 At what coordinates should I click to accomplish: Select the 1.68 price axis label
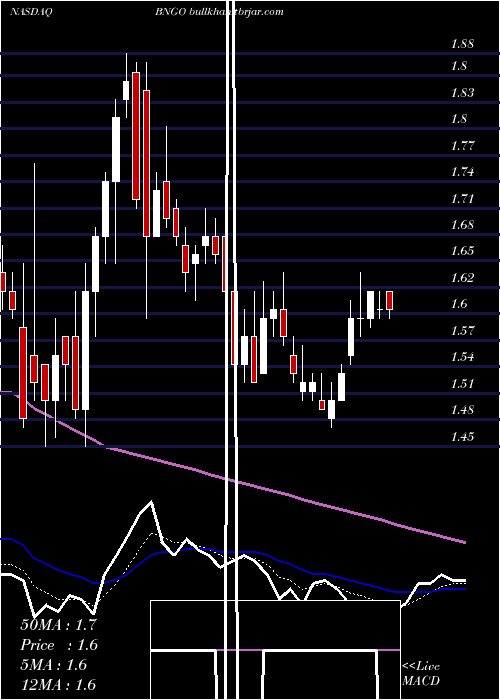(462, 225)
